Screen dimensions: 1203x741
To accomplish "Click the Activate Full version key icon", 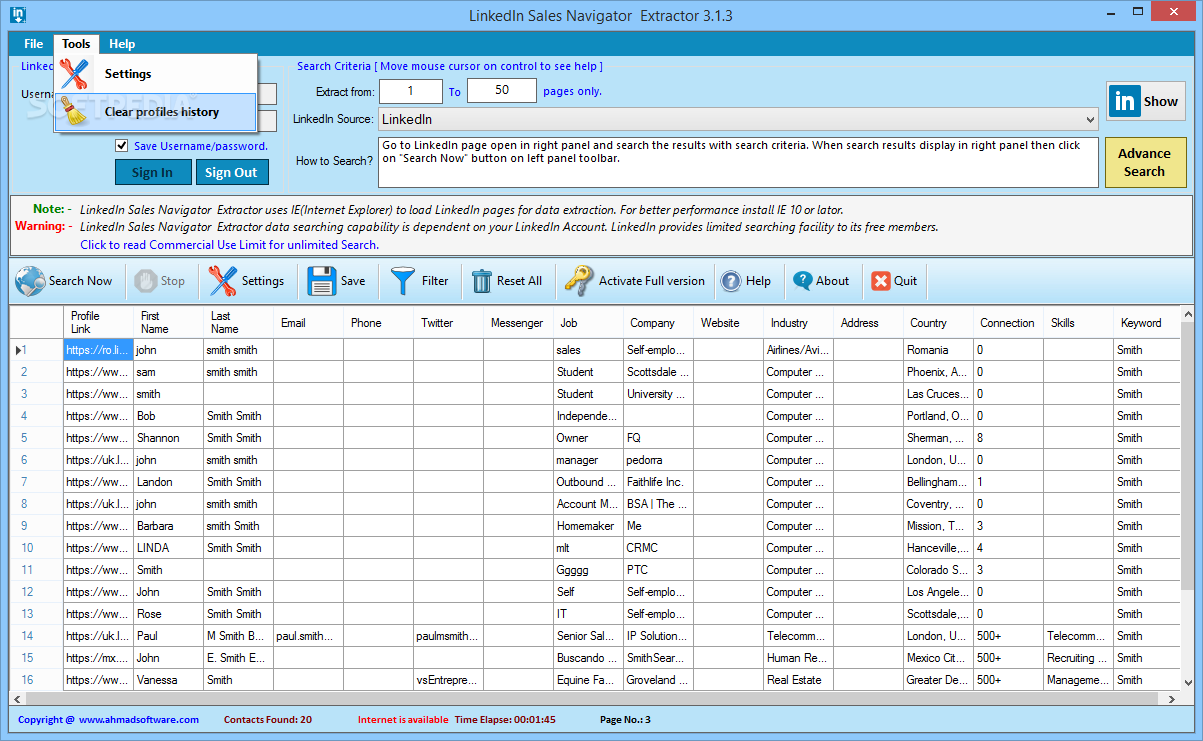I will pyautogui.click(x=579, y=281).
